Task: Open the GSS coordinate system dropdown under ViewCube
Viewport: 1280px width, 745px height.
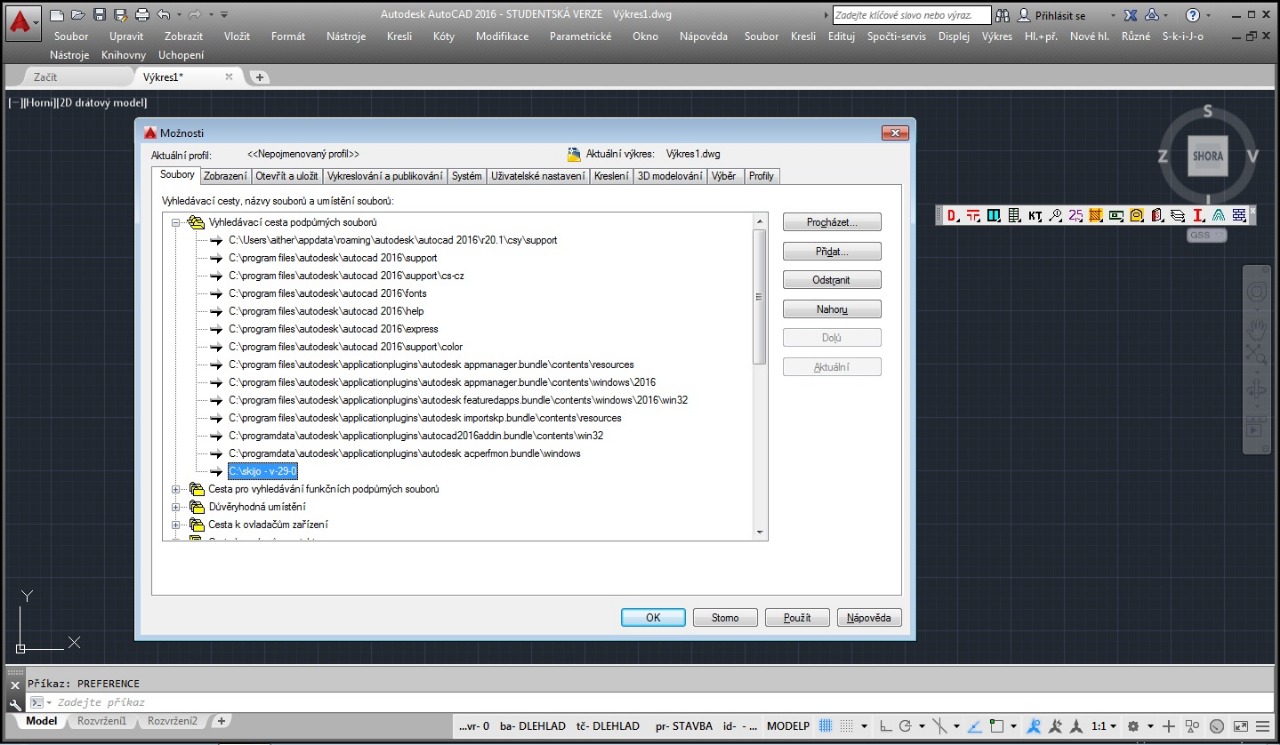Action: tap(1207, 236)
